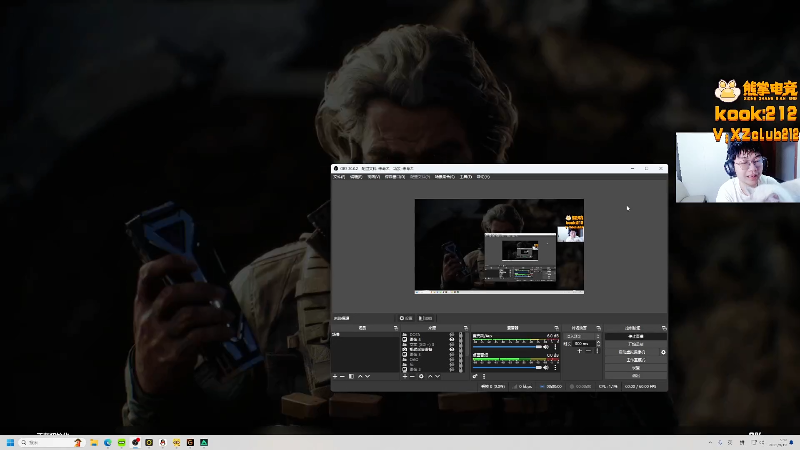Click the Stop Streaming button in Controls dock
800x450 pixels.
tap(636, 336)
